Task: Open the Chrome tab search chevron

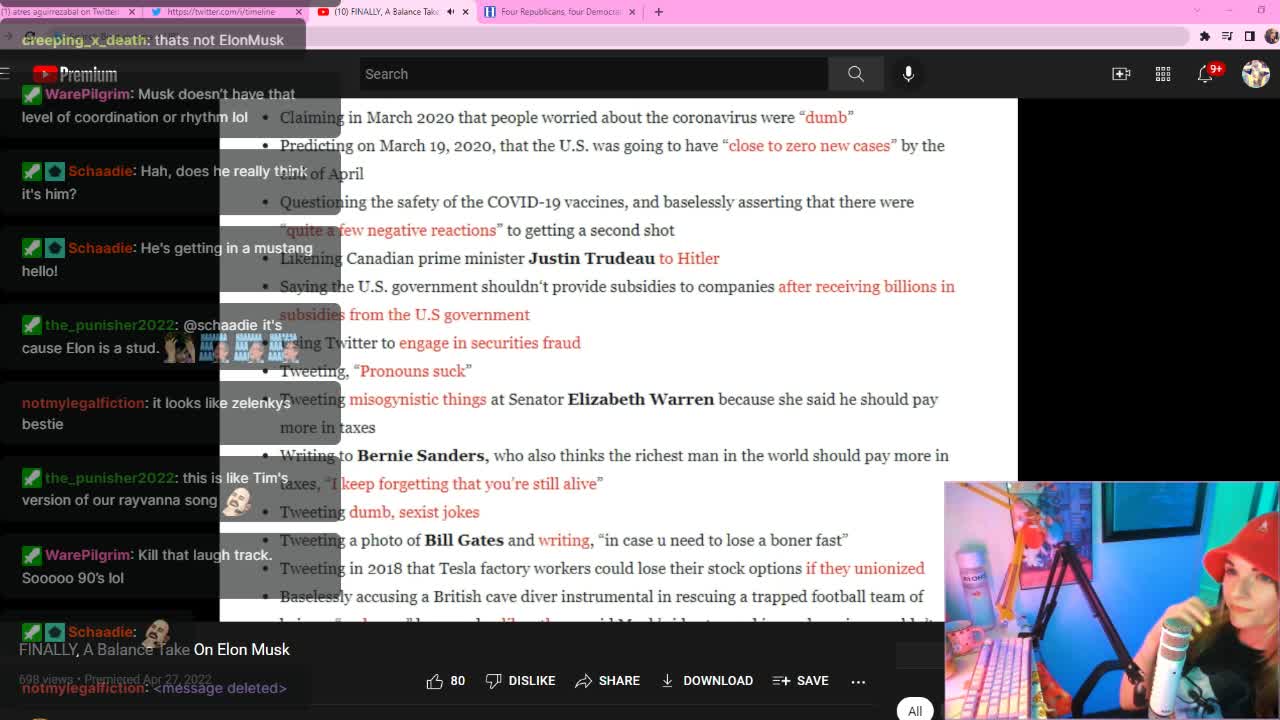Action: click(x=1197, y=11)
